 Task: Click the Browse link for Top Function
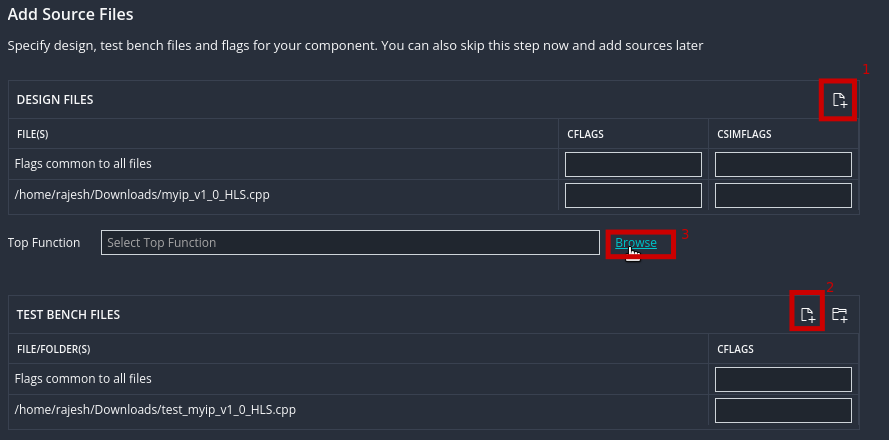pos(636,243)
